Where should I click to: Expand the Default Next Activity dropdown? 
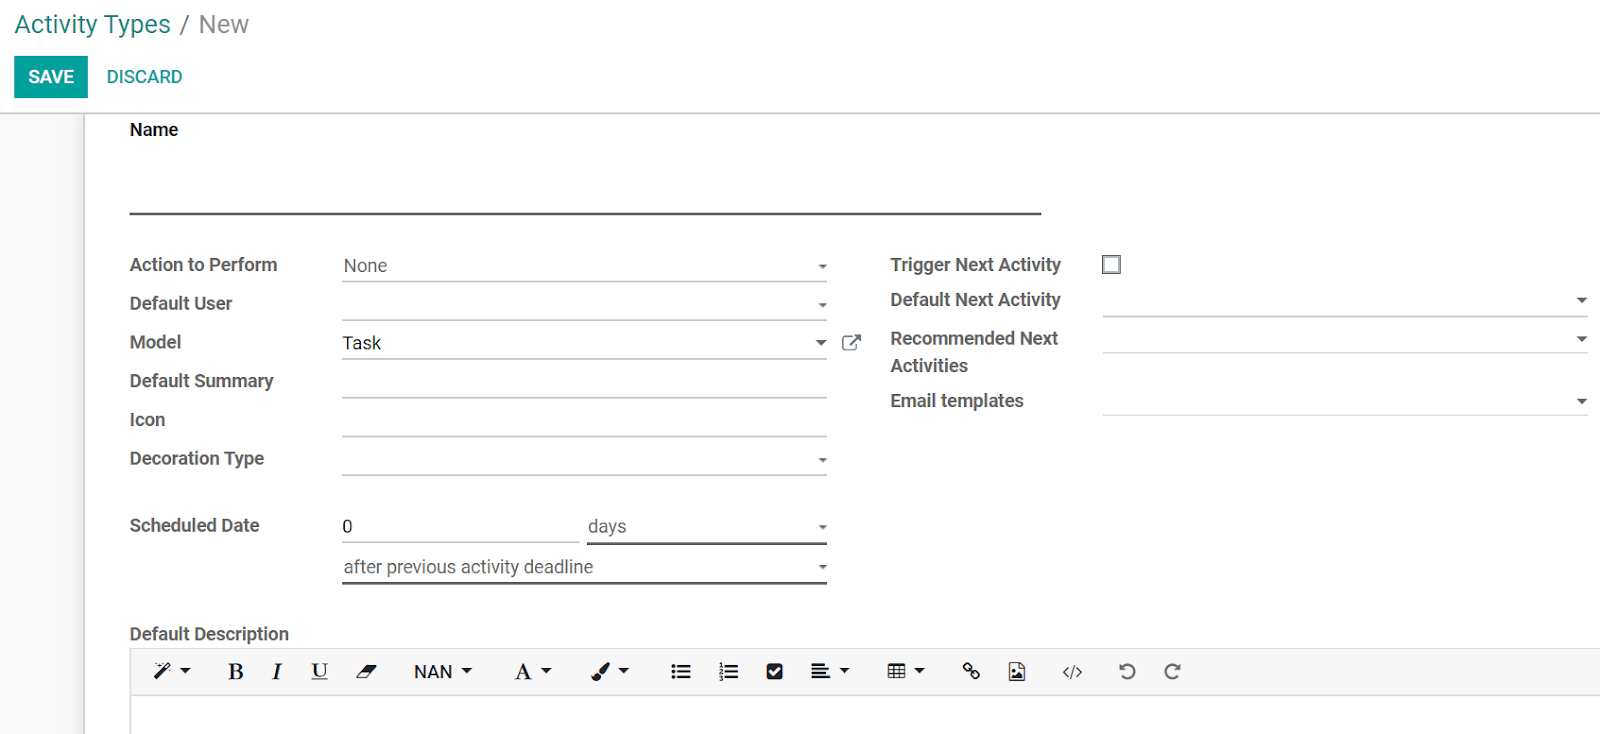point(1345,300)
